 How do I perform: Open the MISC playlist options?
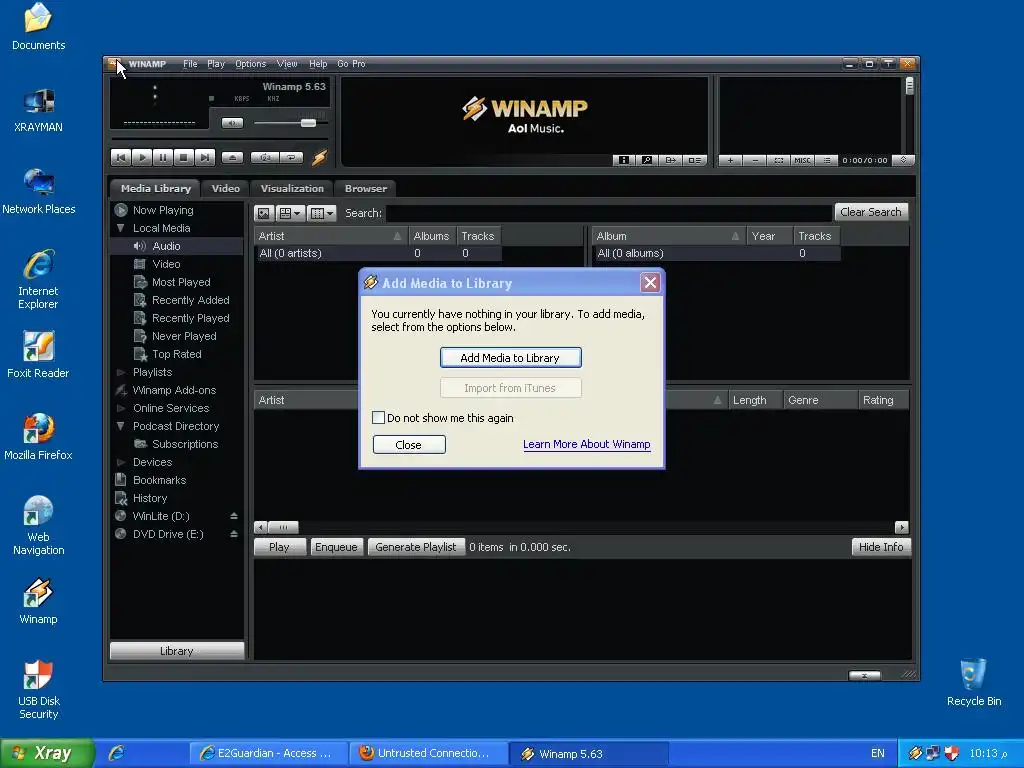(x=803, y=160)
